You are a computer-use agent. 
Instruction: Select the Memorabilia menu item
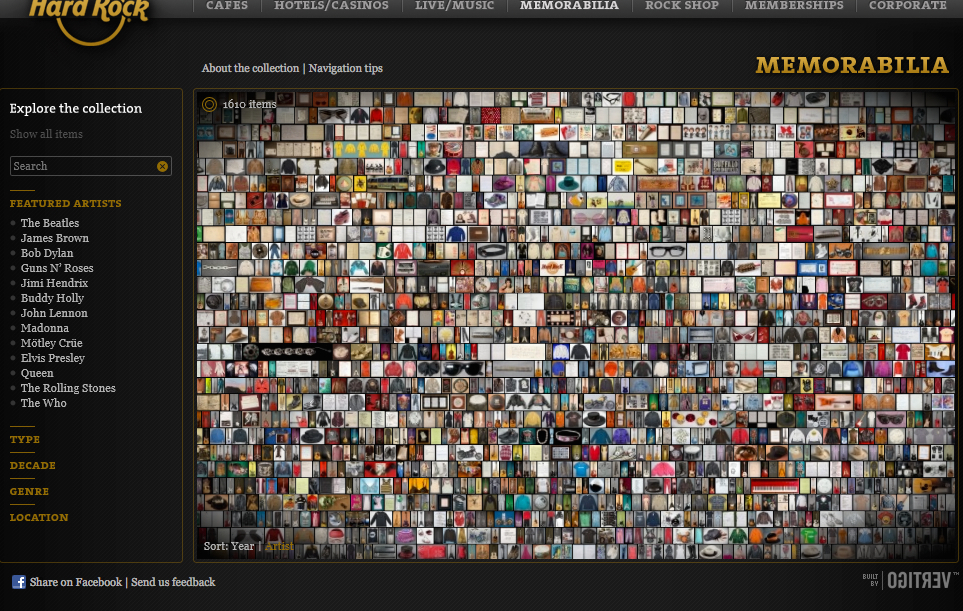pos(569,6)
